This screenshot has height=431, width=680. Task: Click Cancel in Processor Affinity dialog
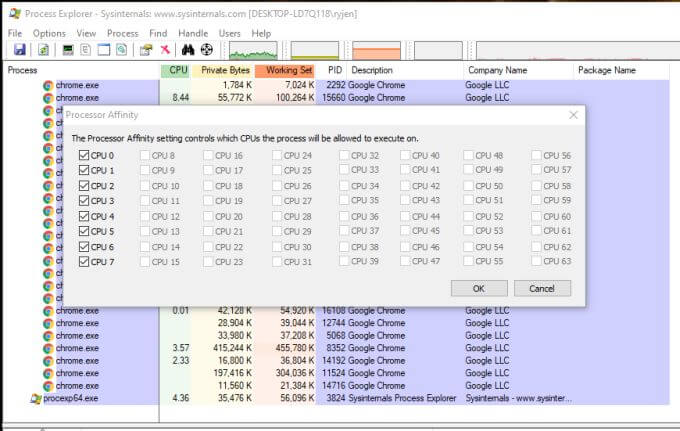click(542, 288)
